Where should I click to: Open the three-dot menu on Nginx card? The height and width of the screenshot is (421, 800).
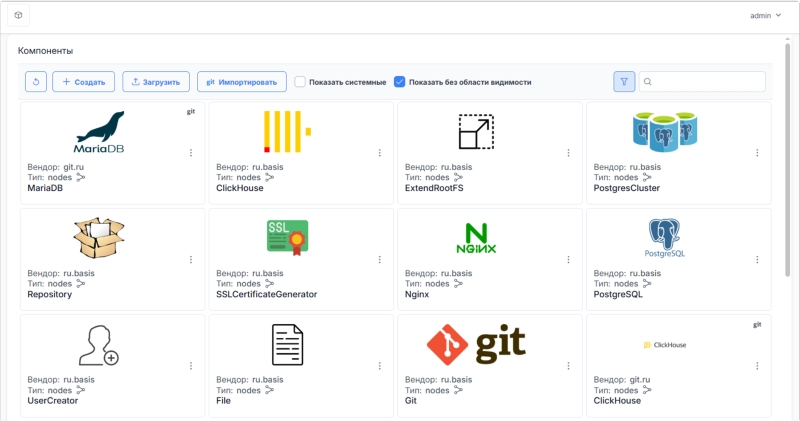[568, 259]
